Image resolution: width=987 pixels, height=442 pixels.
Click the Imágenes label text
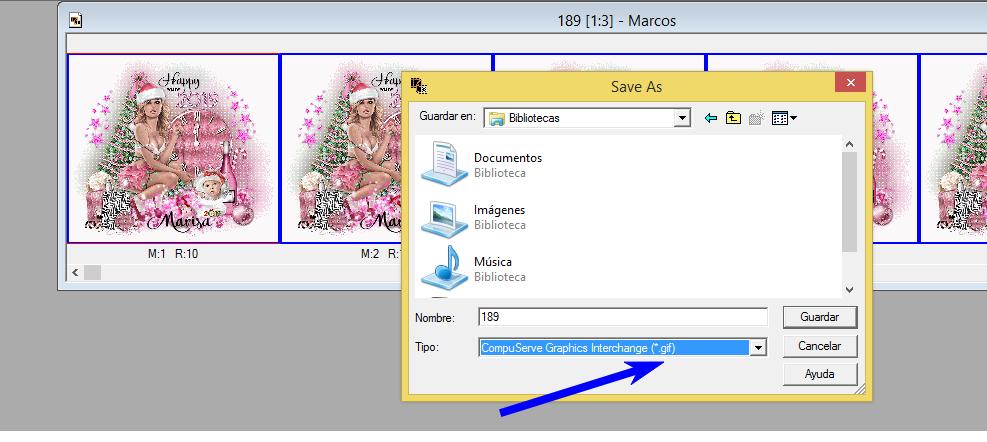(x=499, y=210)
